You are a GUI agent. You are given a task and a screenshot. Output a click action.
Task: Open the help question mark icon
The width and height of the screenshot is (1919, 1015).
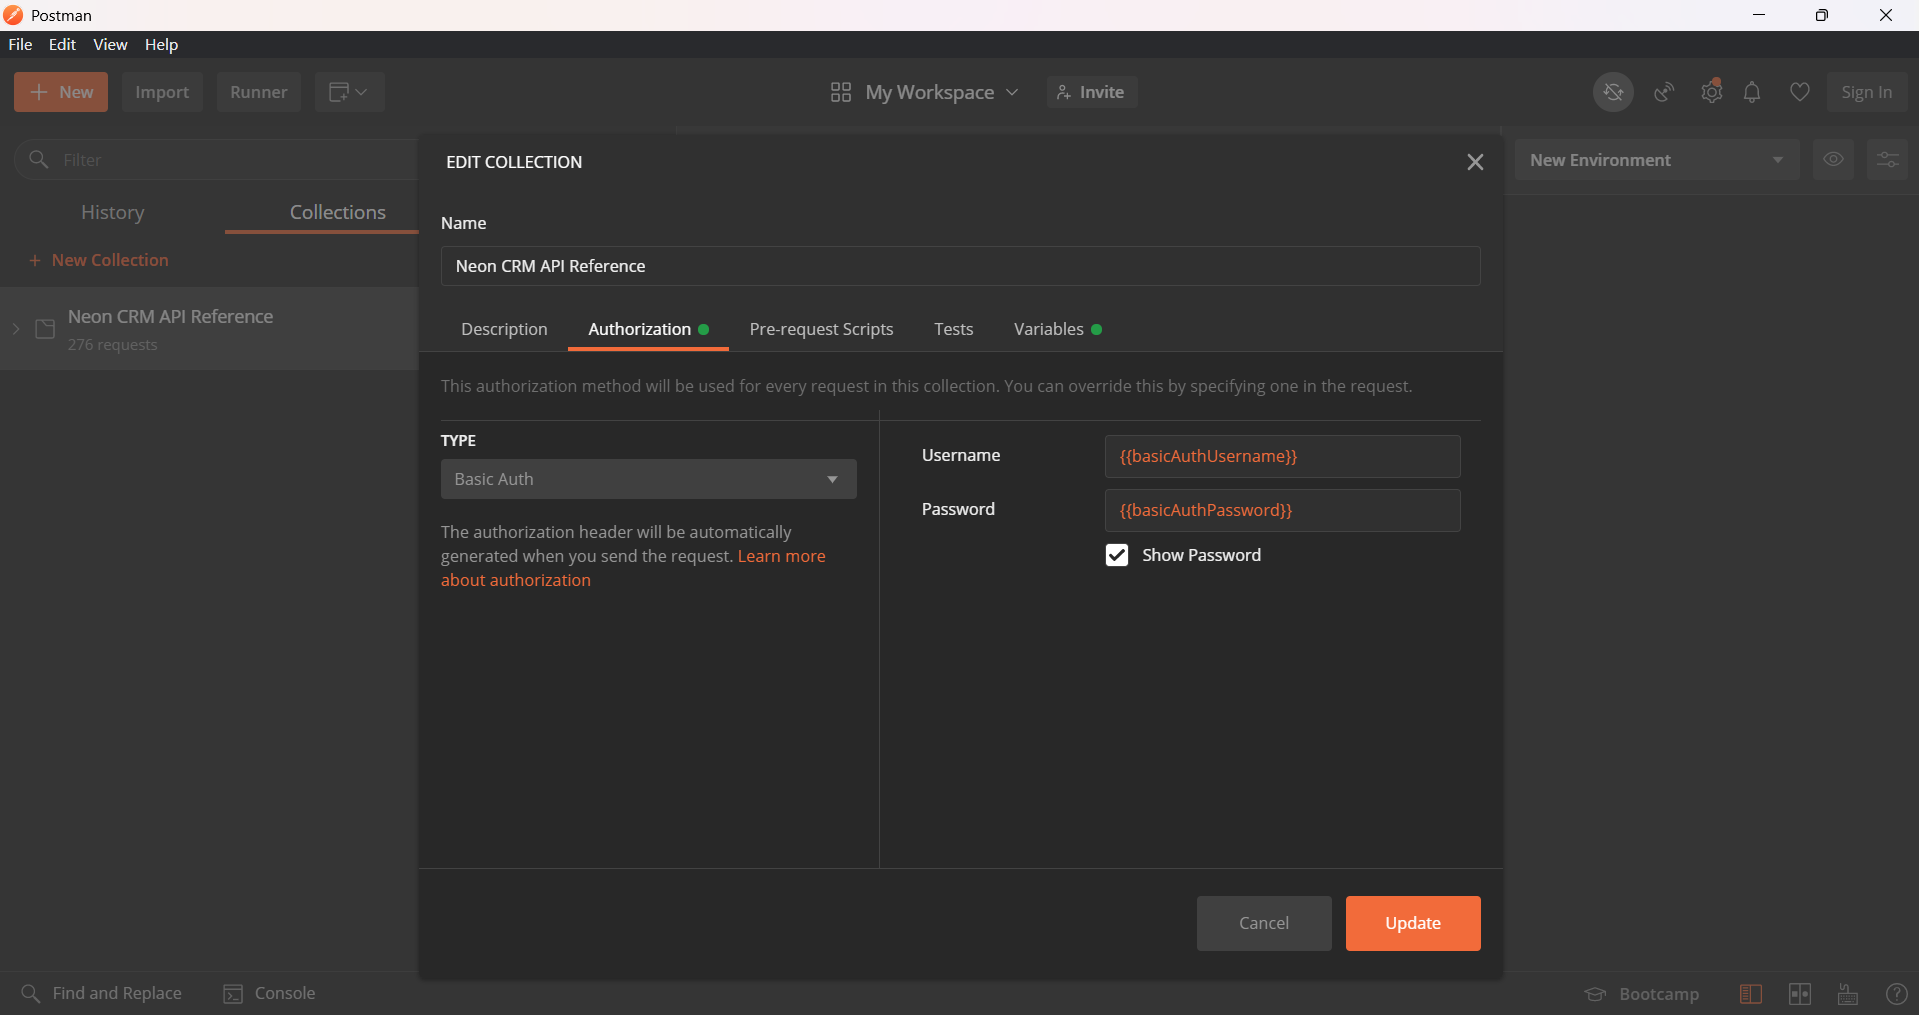click(1896, 994)
